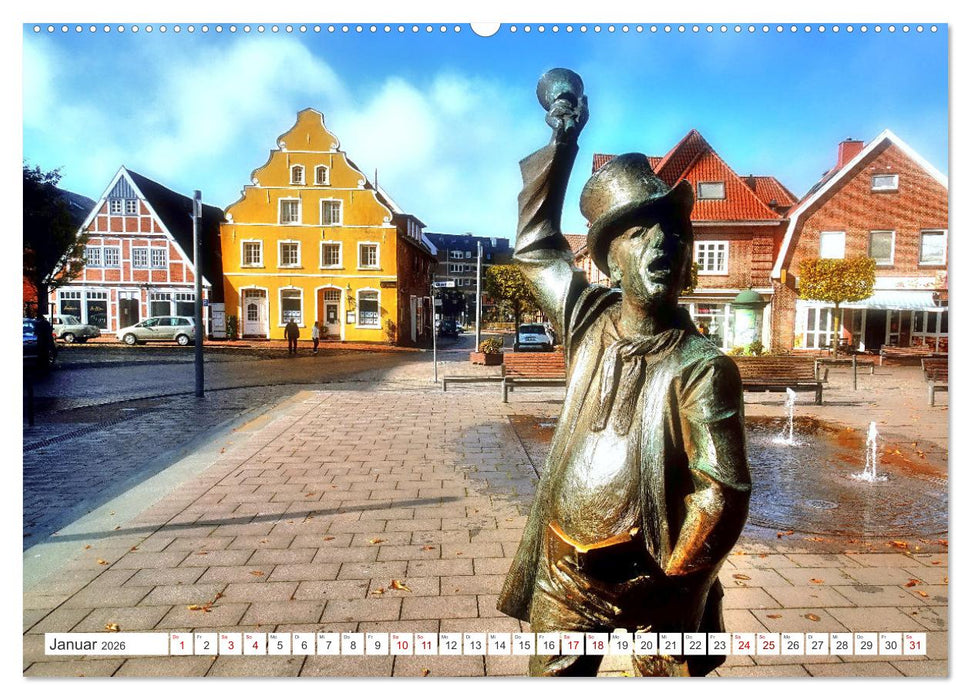
Task: Click the Do weekday abbreviation above date 1
Action: coord(175,637)
